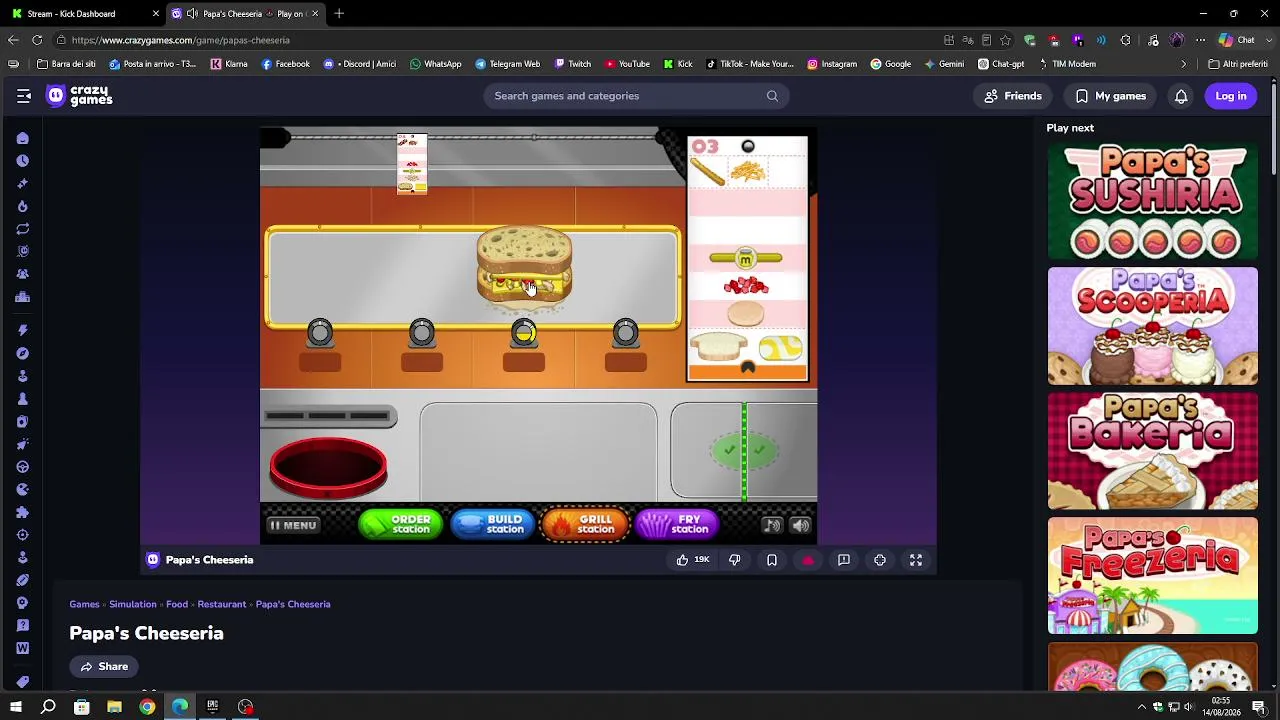Open the Twitch bookmark

(573, 64)
